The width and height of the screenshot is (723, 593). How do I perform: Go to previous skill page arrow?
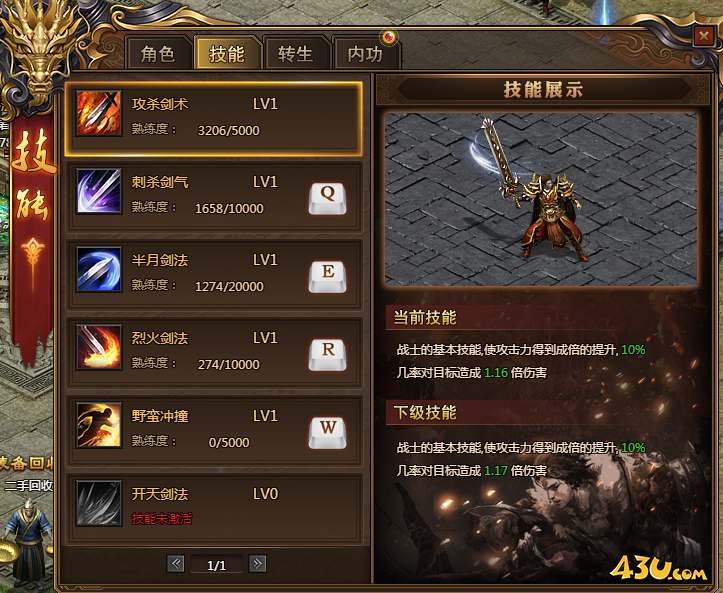(x=176, y=563)
